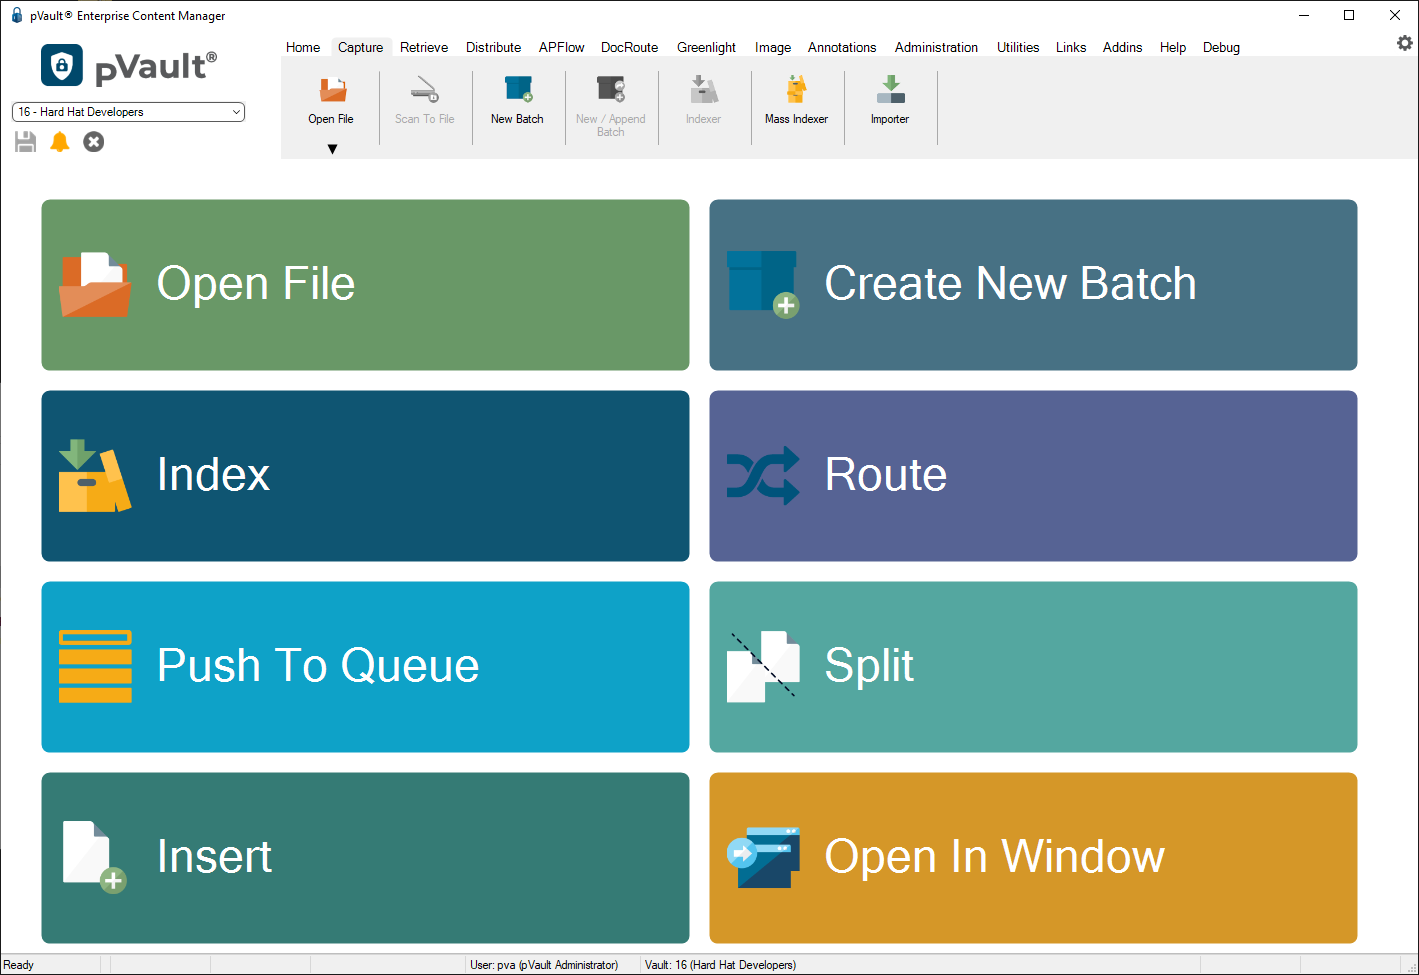Image resolution: width=1419 pixels, height=975 pixels.
Task: Click the blue box icon on Create New Batch tile
Action: pyautogui.click(x=763, y=284)
